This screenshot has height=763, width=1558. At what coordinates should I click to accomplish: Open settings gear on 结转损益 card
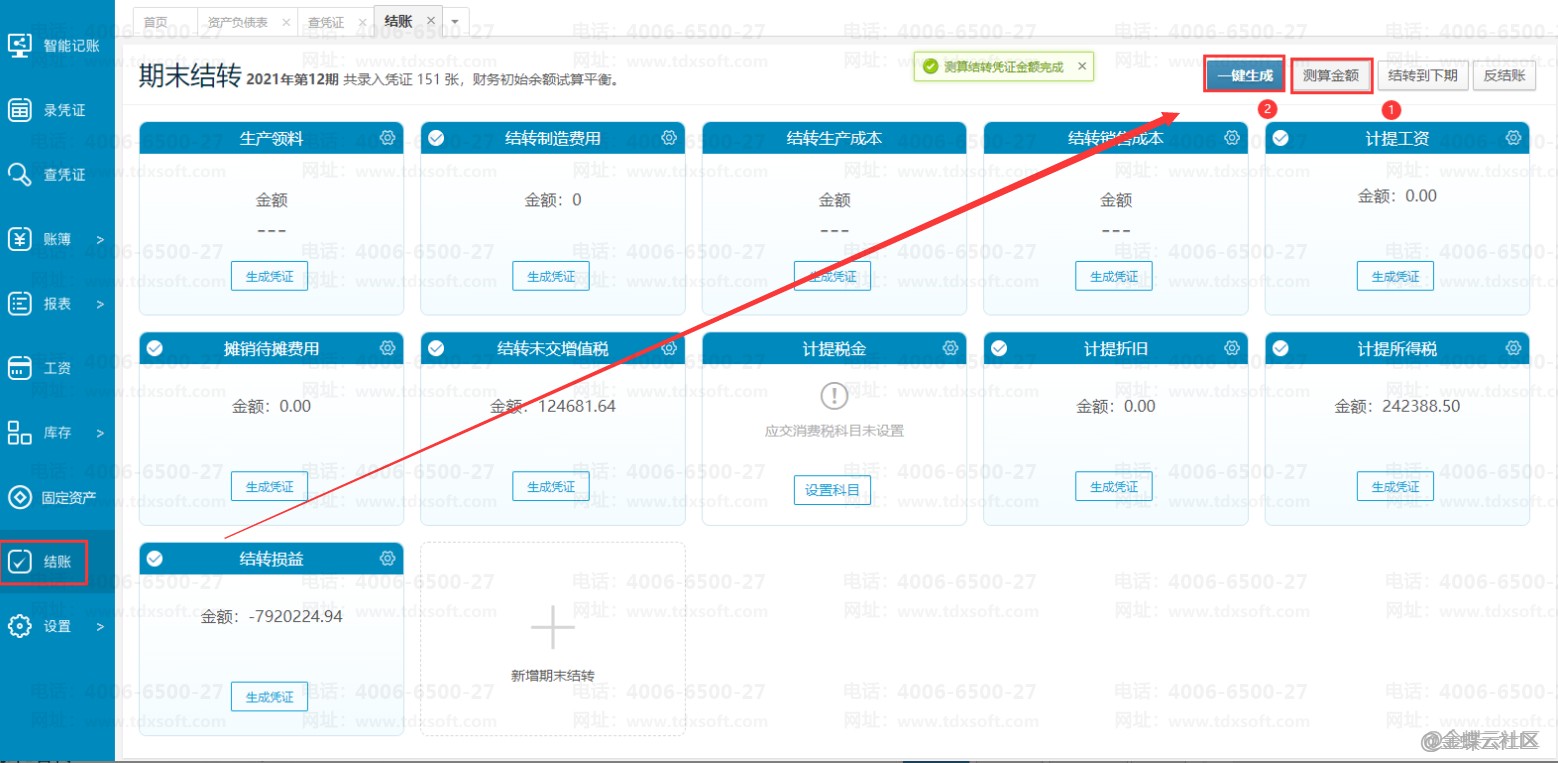(388, 558)
